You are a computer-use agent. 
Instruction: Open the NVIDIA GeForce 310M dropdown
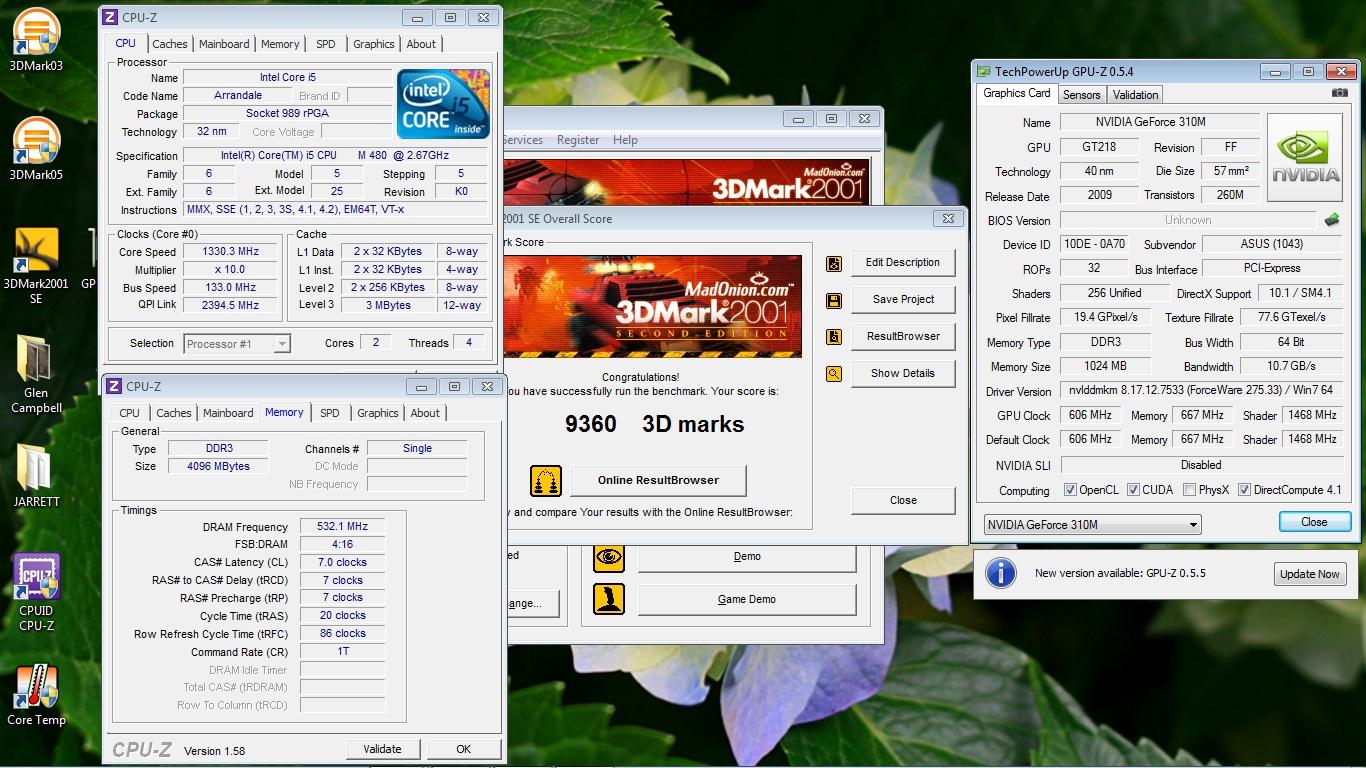point(1092,525)
